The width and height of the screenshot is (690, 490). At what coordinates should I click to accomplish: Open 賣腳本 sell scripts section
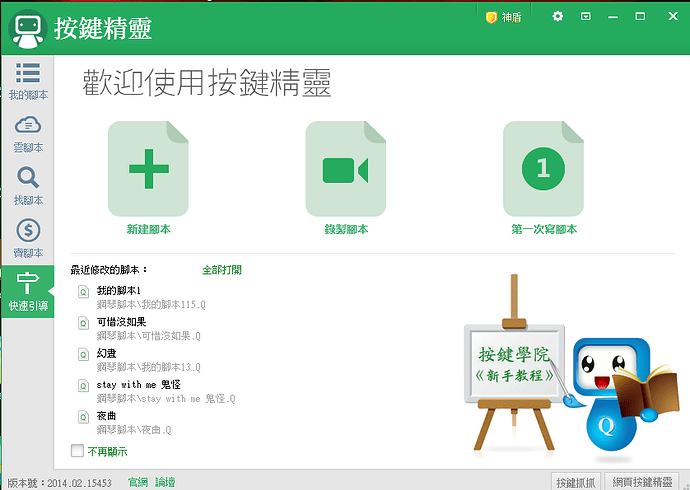28,239
